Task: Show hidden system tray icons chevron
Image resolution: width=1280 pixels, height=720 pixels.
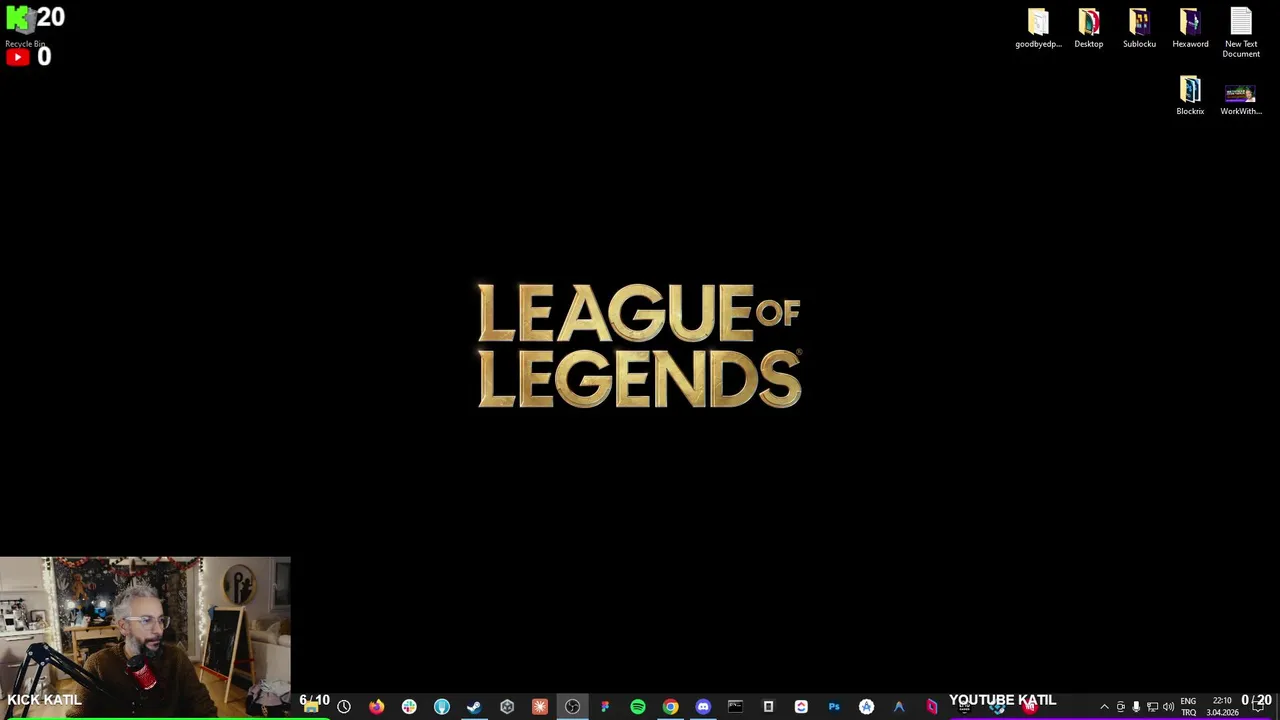Action: coord(1104,707)
